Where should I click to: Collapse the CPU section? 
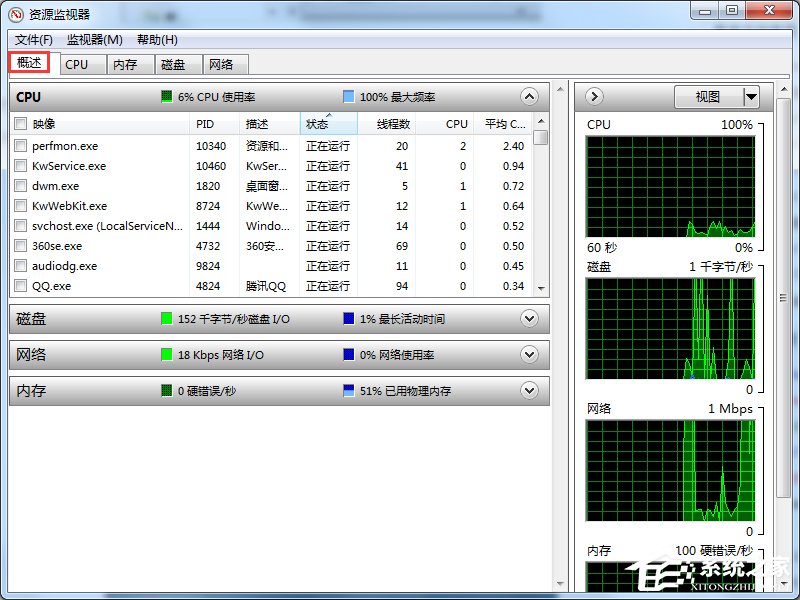click(529, 97)
